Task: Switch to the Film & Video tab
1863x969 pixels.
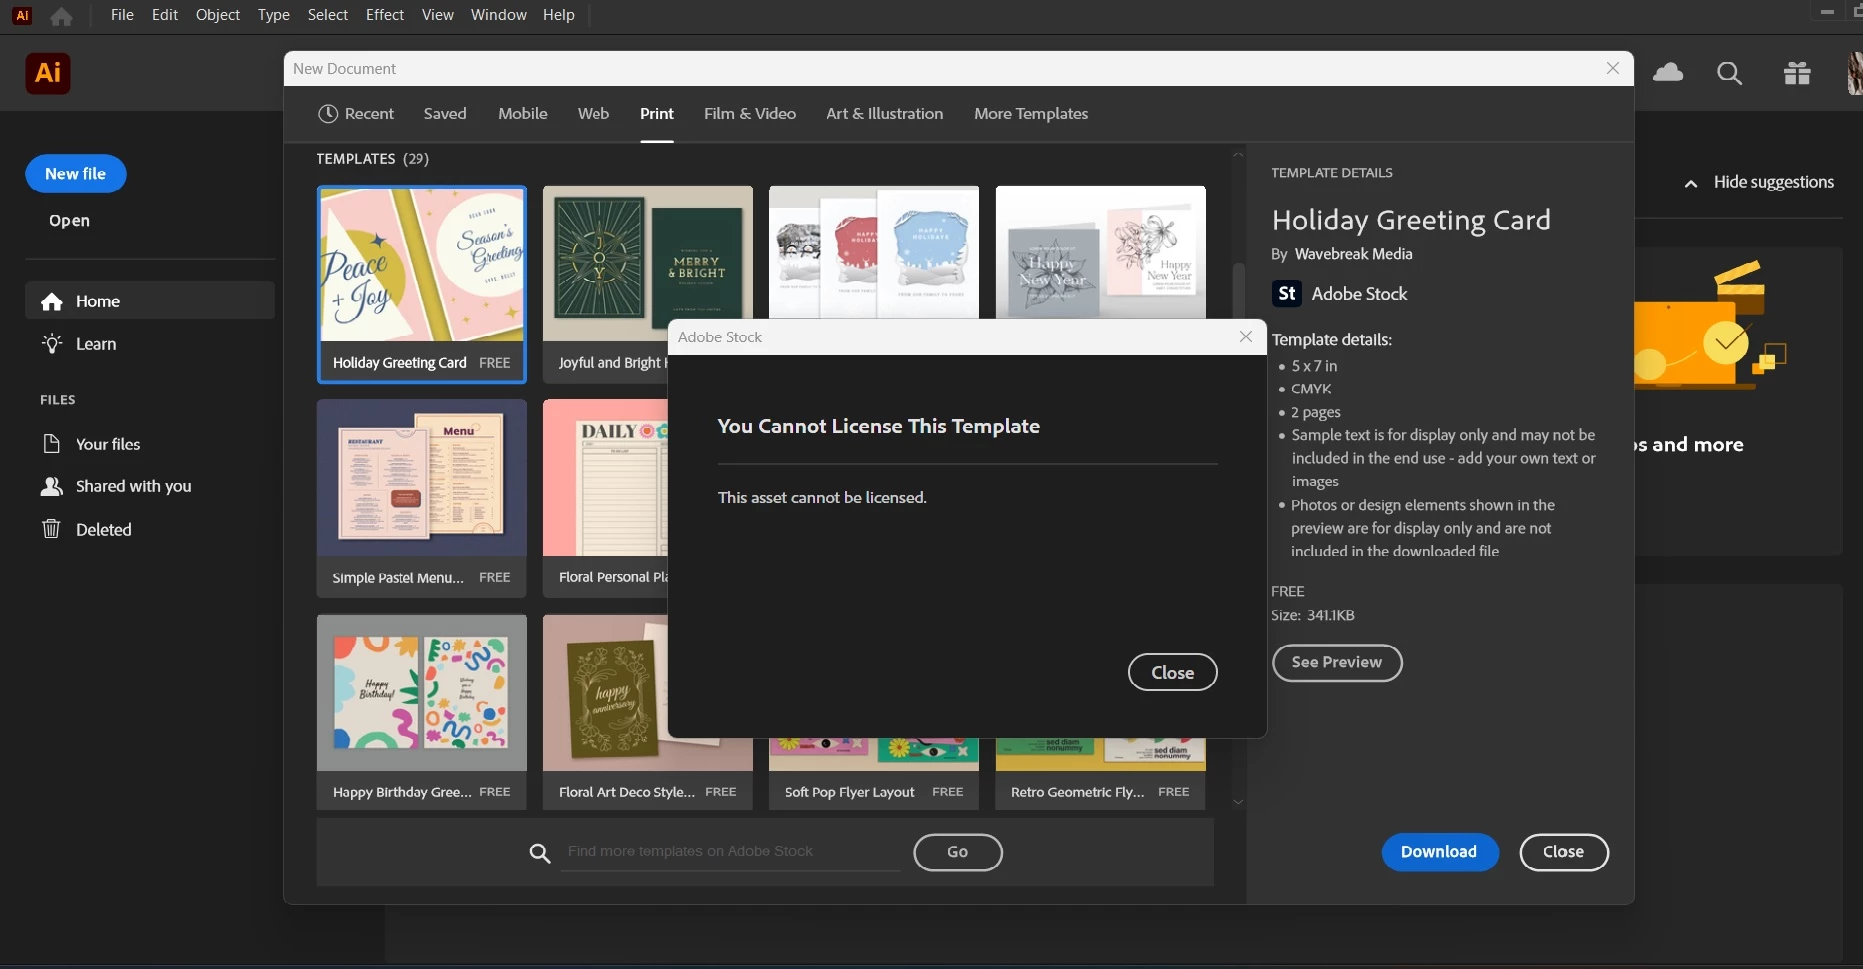Action: [750, 114]
